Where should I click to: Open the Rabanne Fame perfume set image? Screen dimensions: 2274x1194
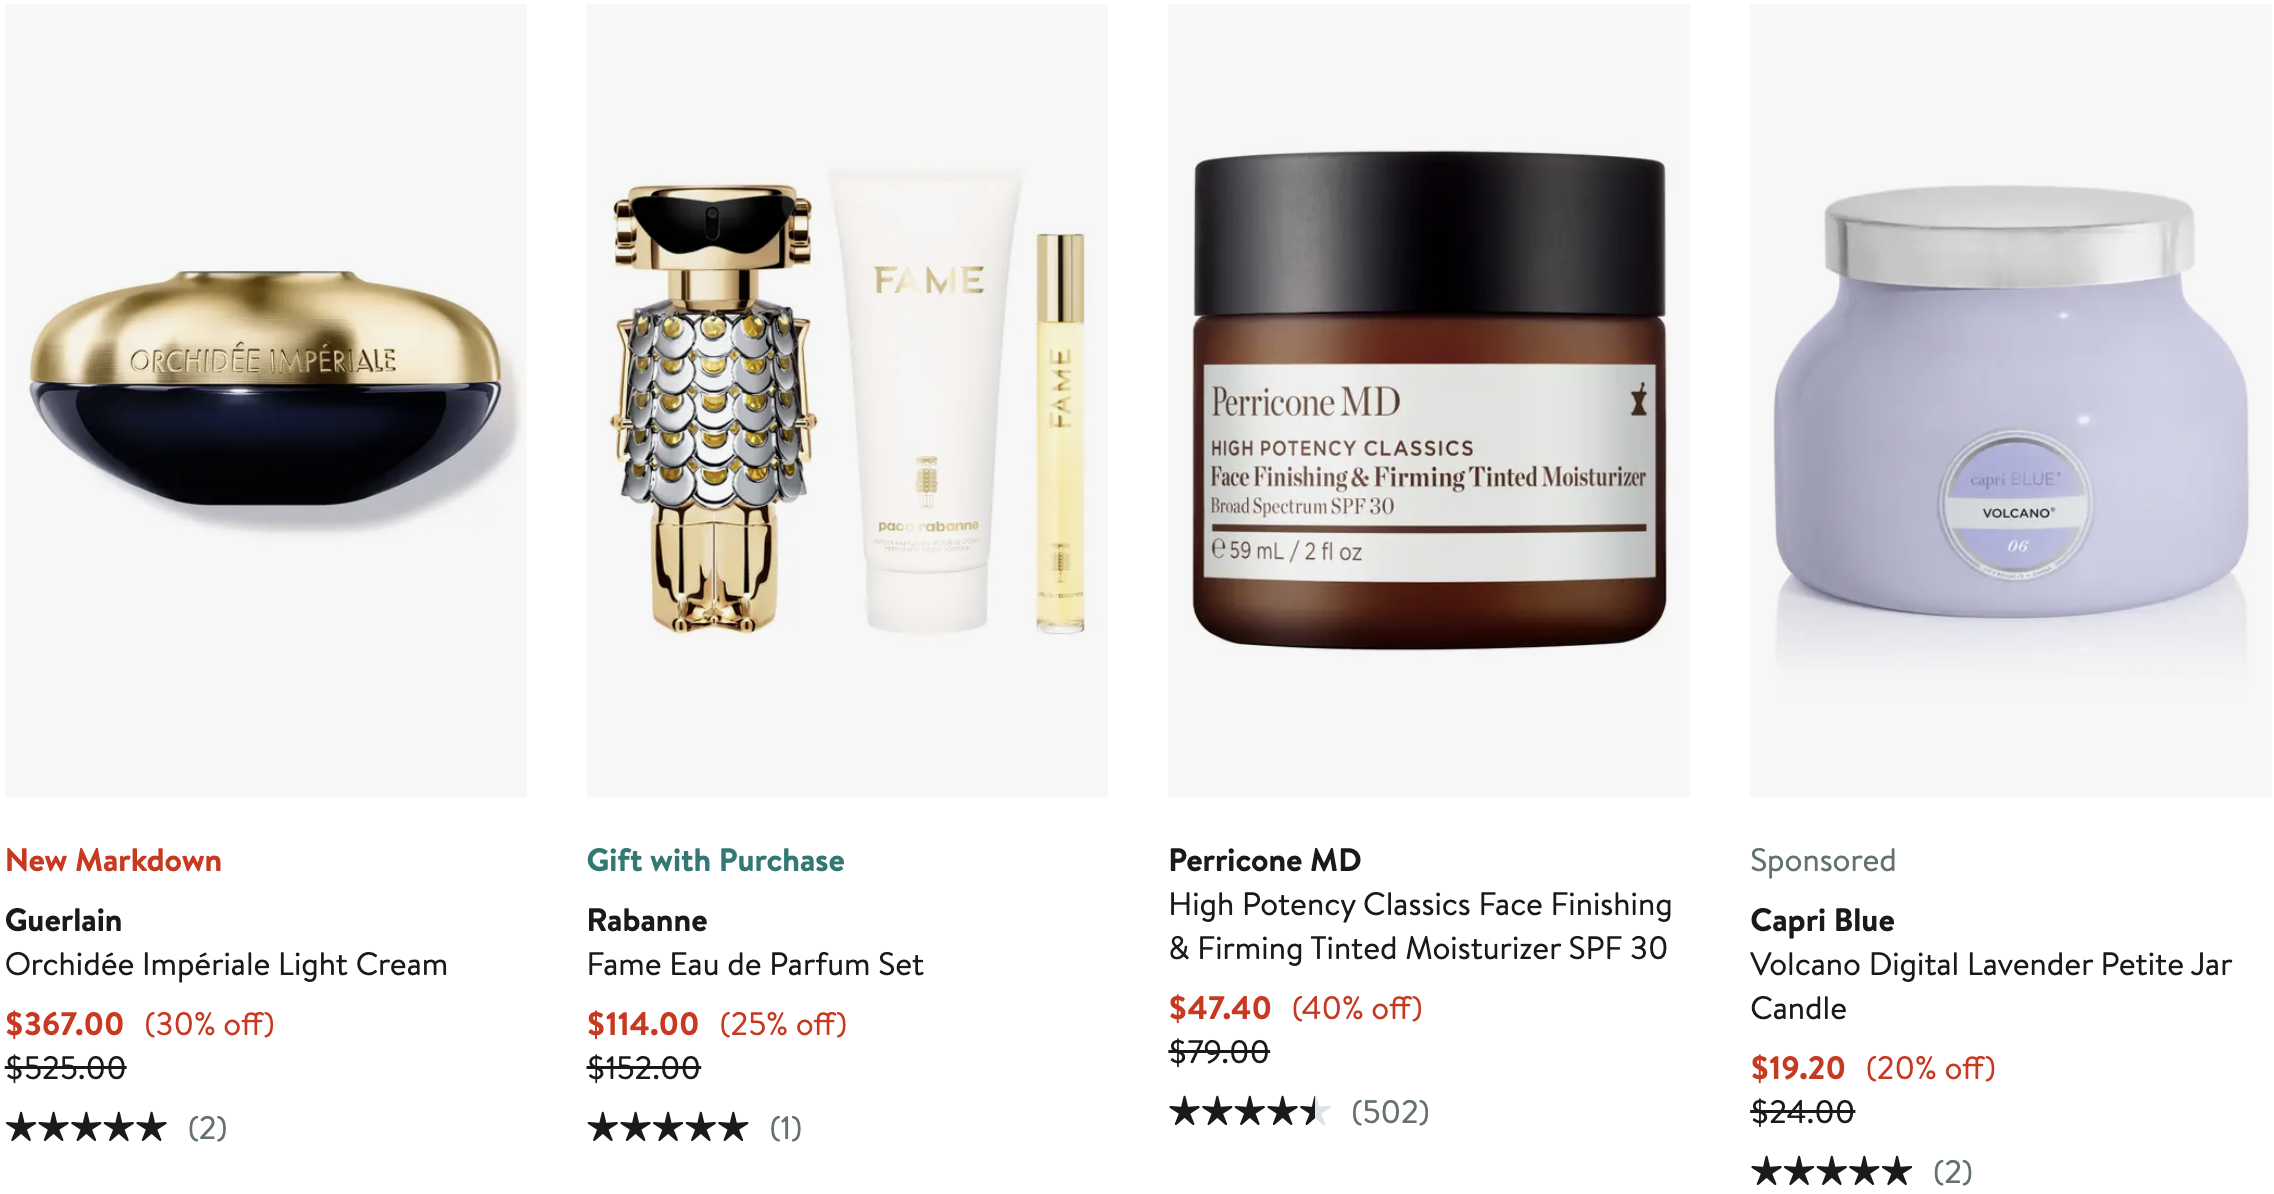(847, 400)
